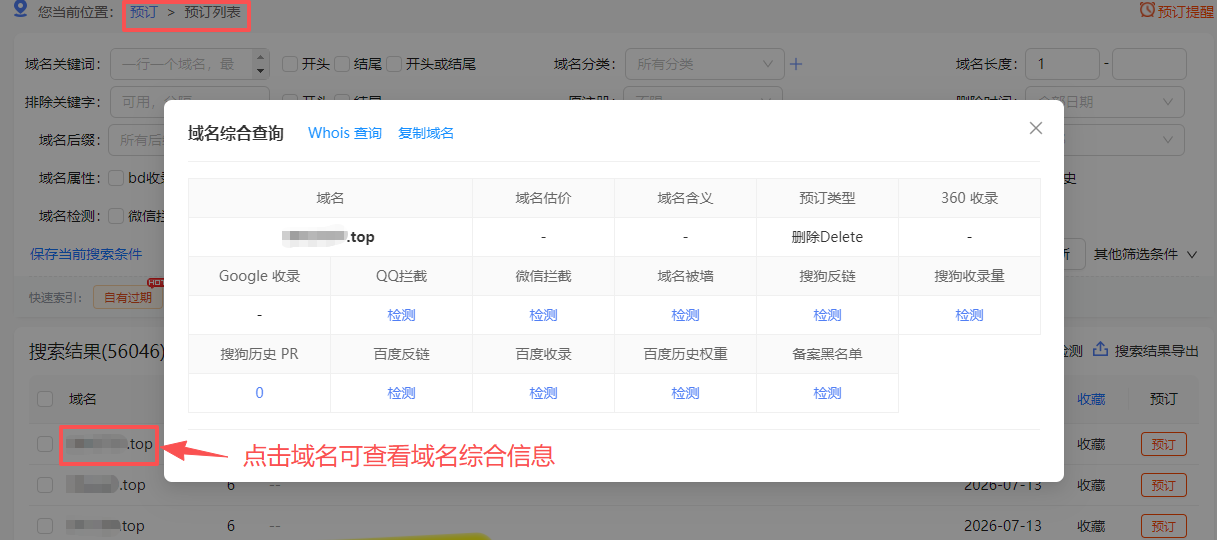Click 复制域名 in the dialog header

(426, 133)
